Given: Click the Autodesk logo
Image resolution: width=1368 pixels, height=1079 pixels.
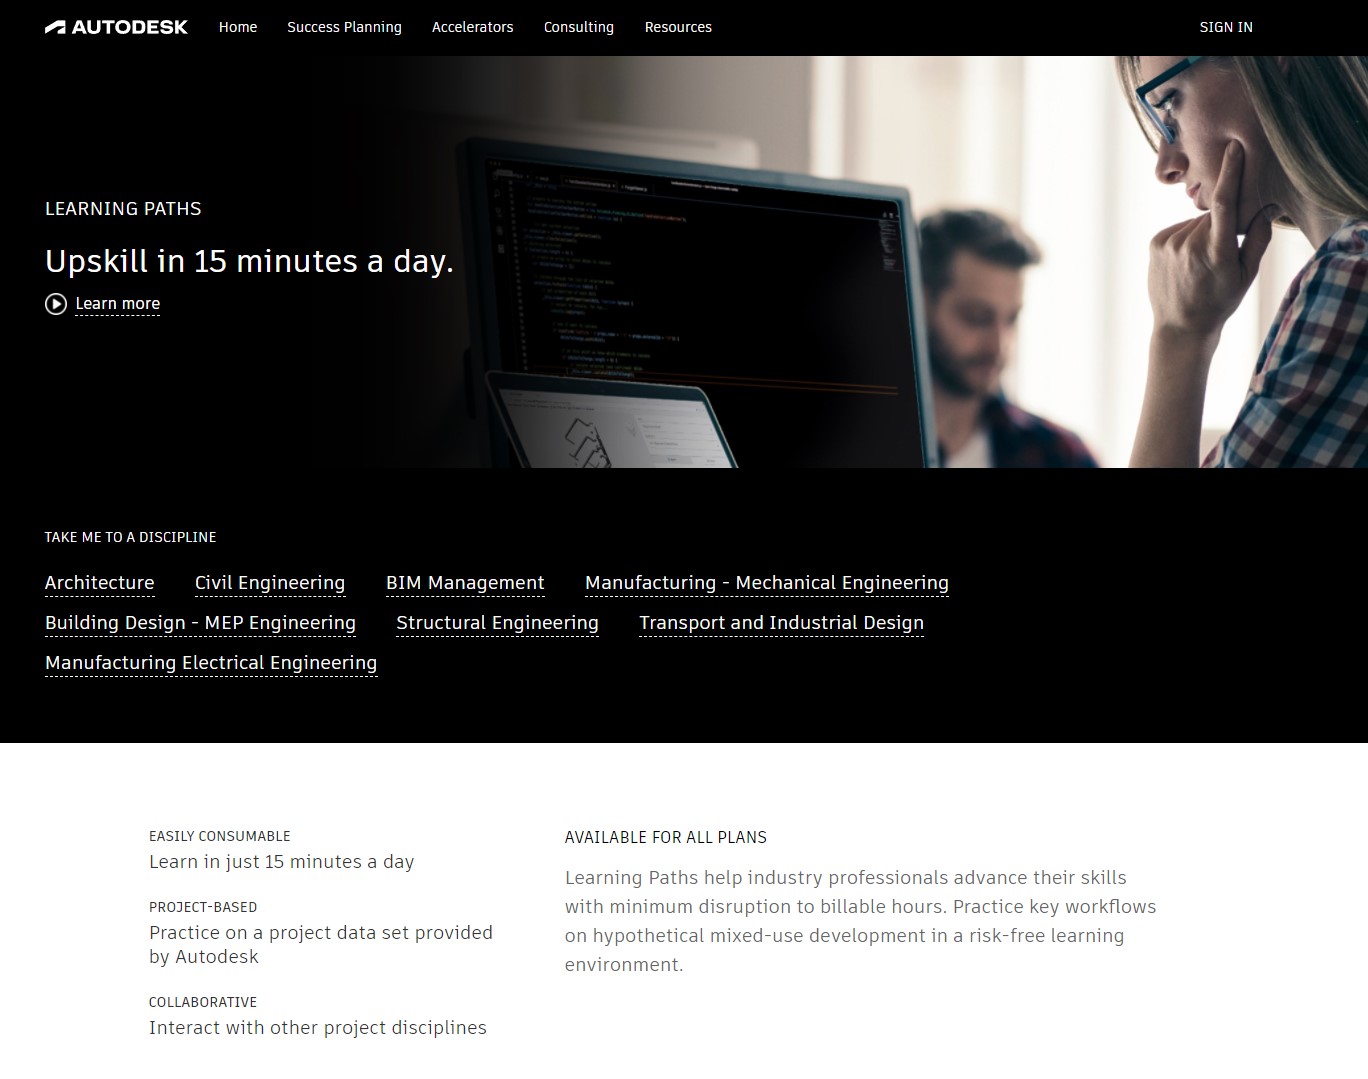Looking at the screenshot, I should (x=116, y=27).
